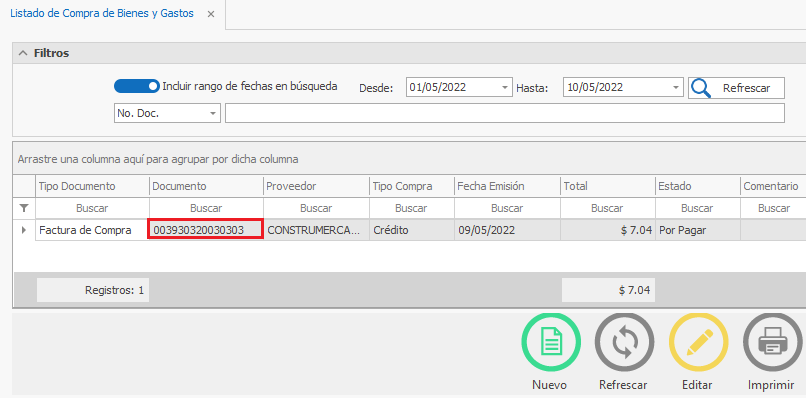This screenshot has width=806, height=398.
Task: Click Buscar filter under Total
Action: (x=608, y=208)
